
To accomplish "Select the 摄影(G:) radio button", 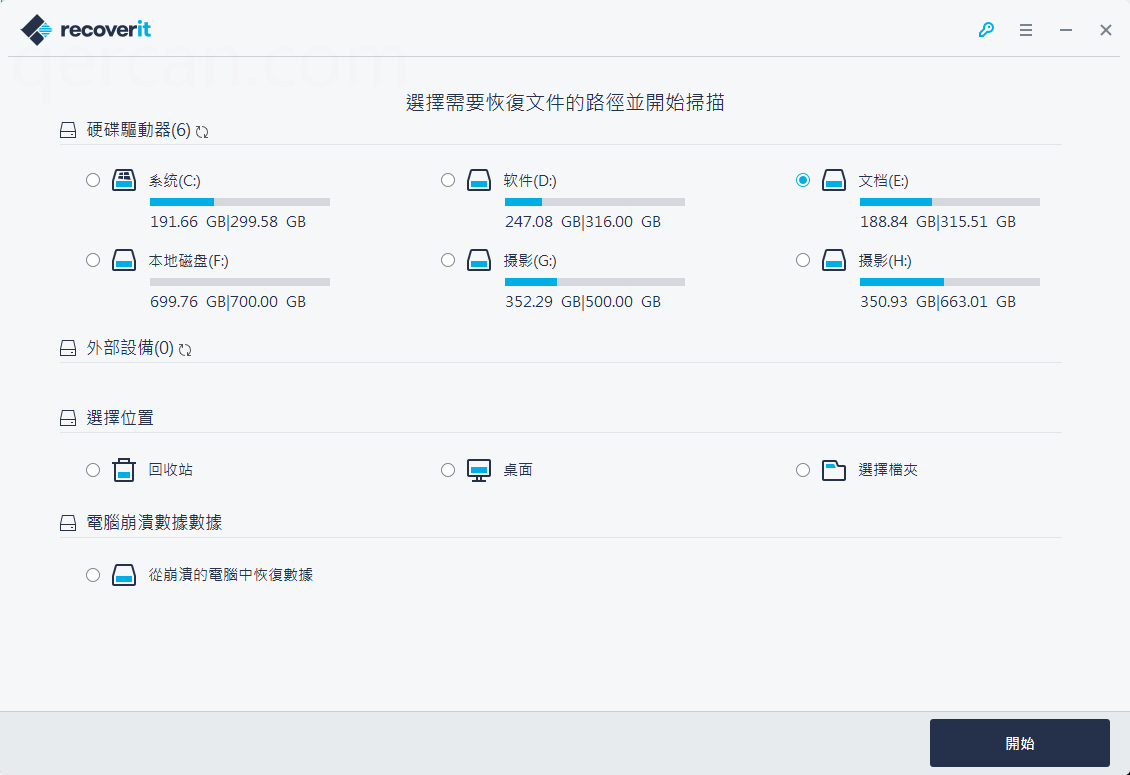I will tap(448, 260).
